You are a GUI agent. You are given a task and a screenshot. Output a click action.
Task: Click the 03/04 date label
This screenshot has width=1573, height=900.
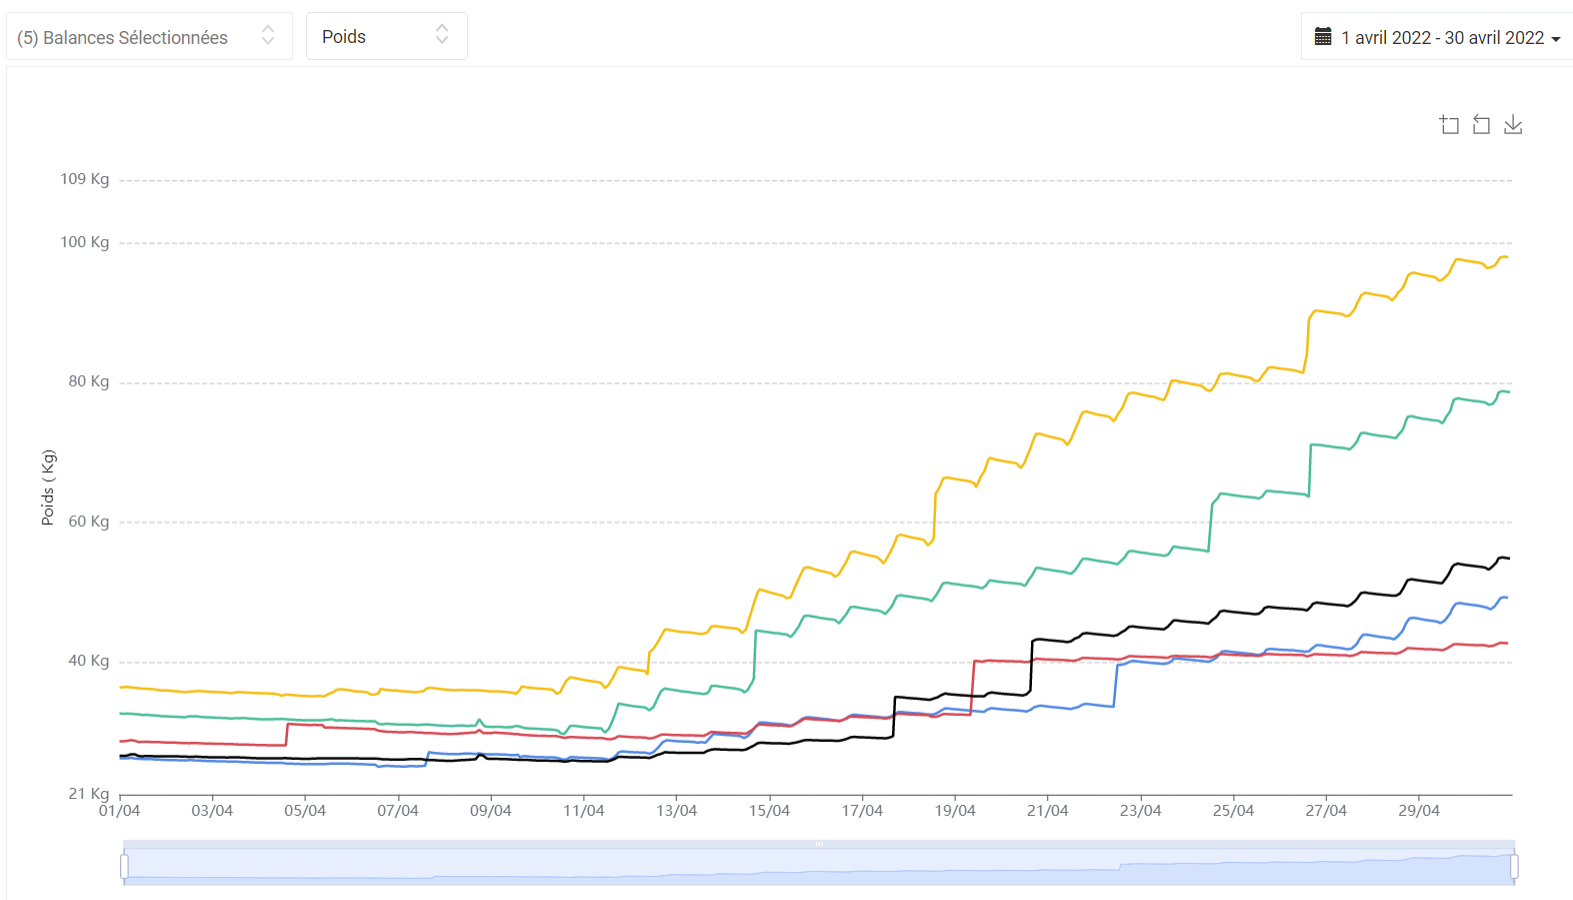(212, 810)
